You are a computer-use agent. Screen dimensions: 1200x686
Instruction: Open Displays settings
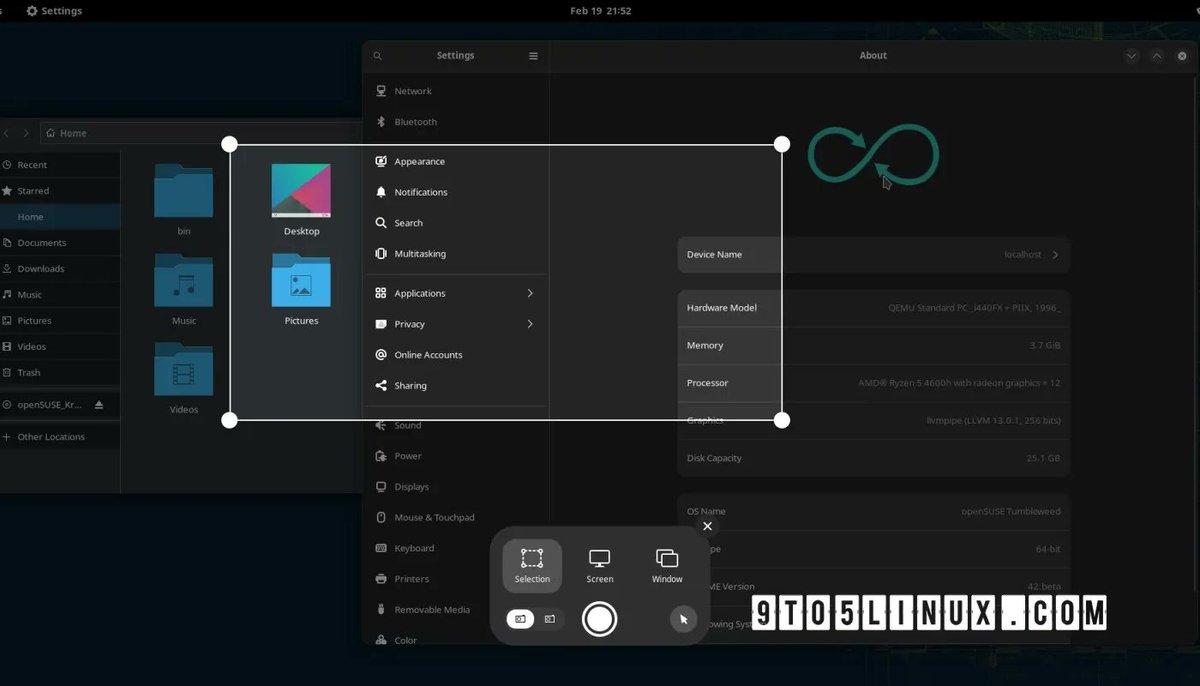point(456,487)
